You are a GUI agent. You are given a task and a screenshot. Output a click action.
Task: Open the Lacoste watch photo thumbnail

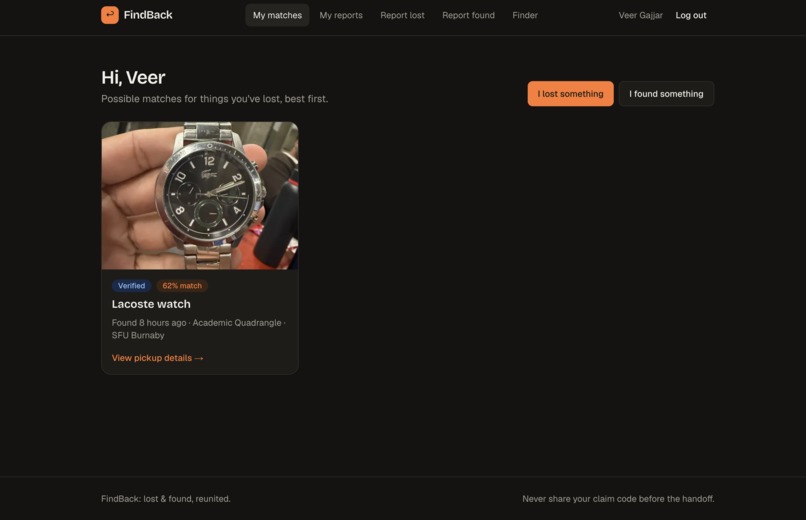[x=200, y=196]
